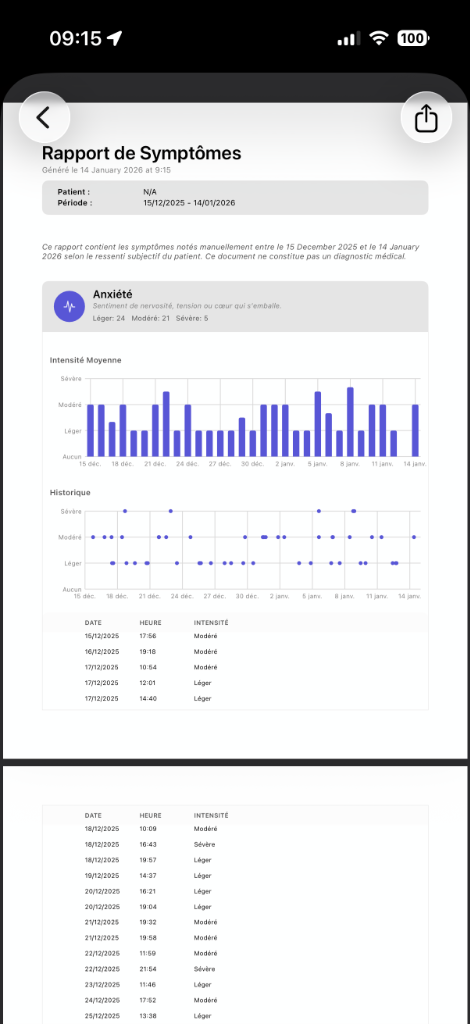Tap the row with time 12:01

[235, 682]
